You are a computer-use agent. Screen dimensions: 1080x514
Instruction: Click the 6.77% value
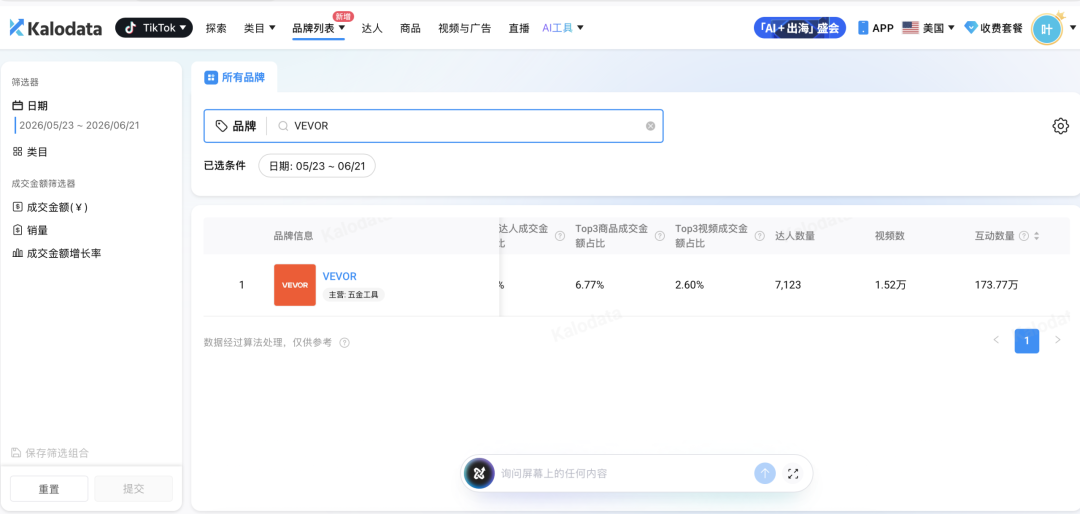click(590, 285)
